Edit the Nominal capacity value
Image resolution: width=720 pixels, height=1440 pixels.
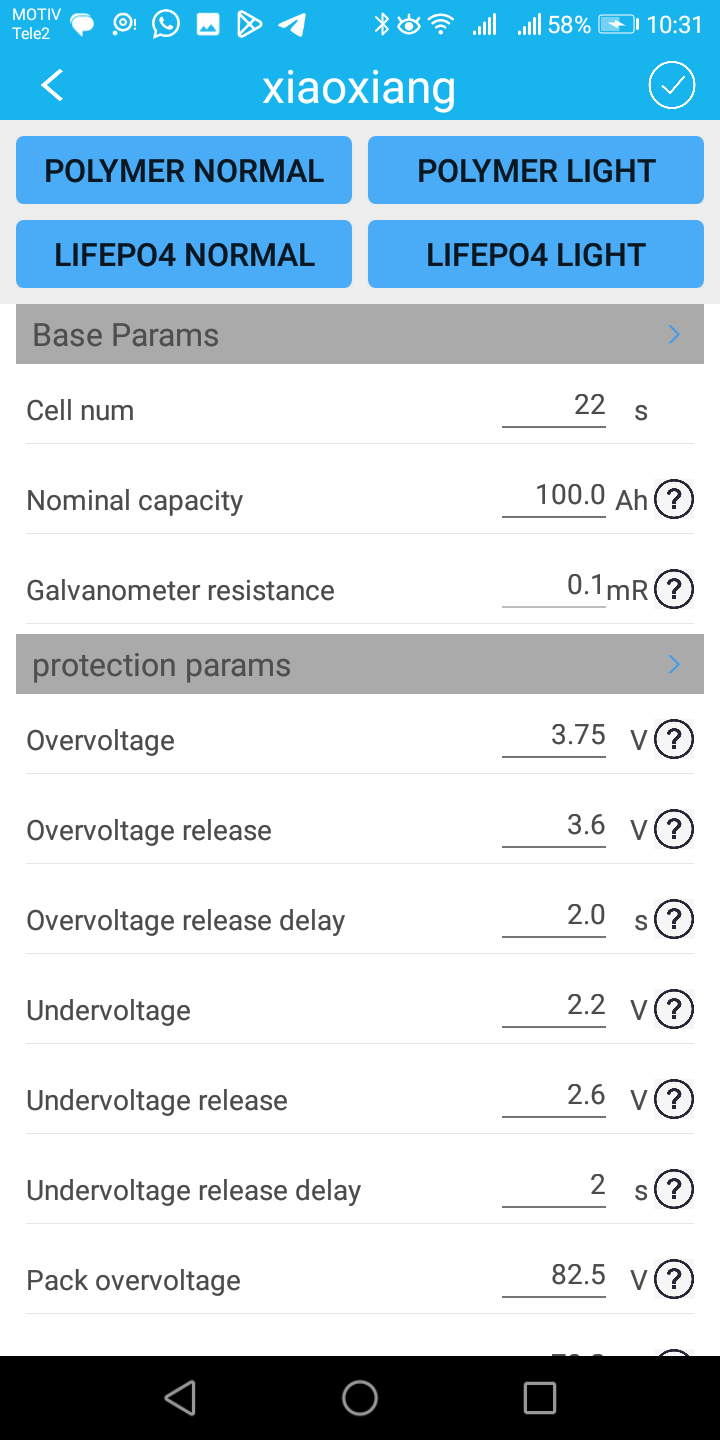(554, 497)
